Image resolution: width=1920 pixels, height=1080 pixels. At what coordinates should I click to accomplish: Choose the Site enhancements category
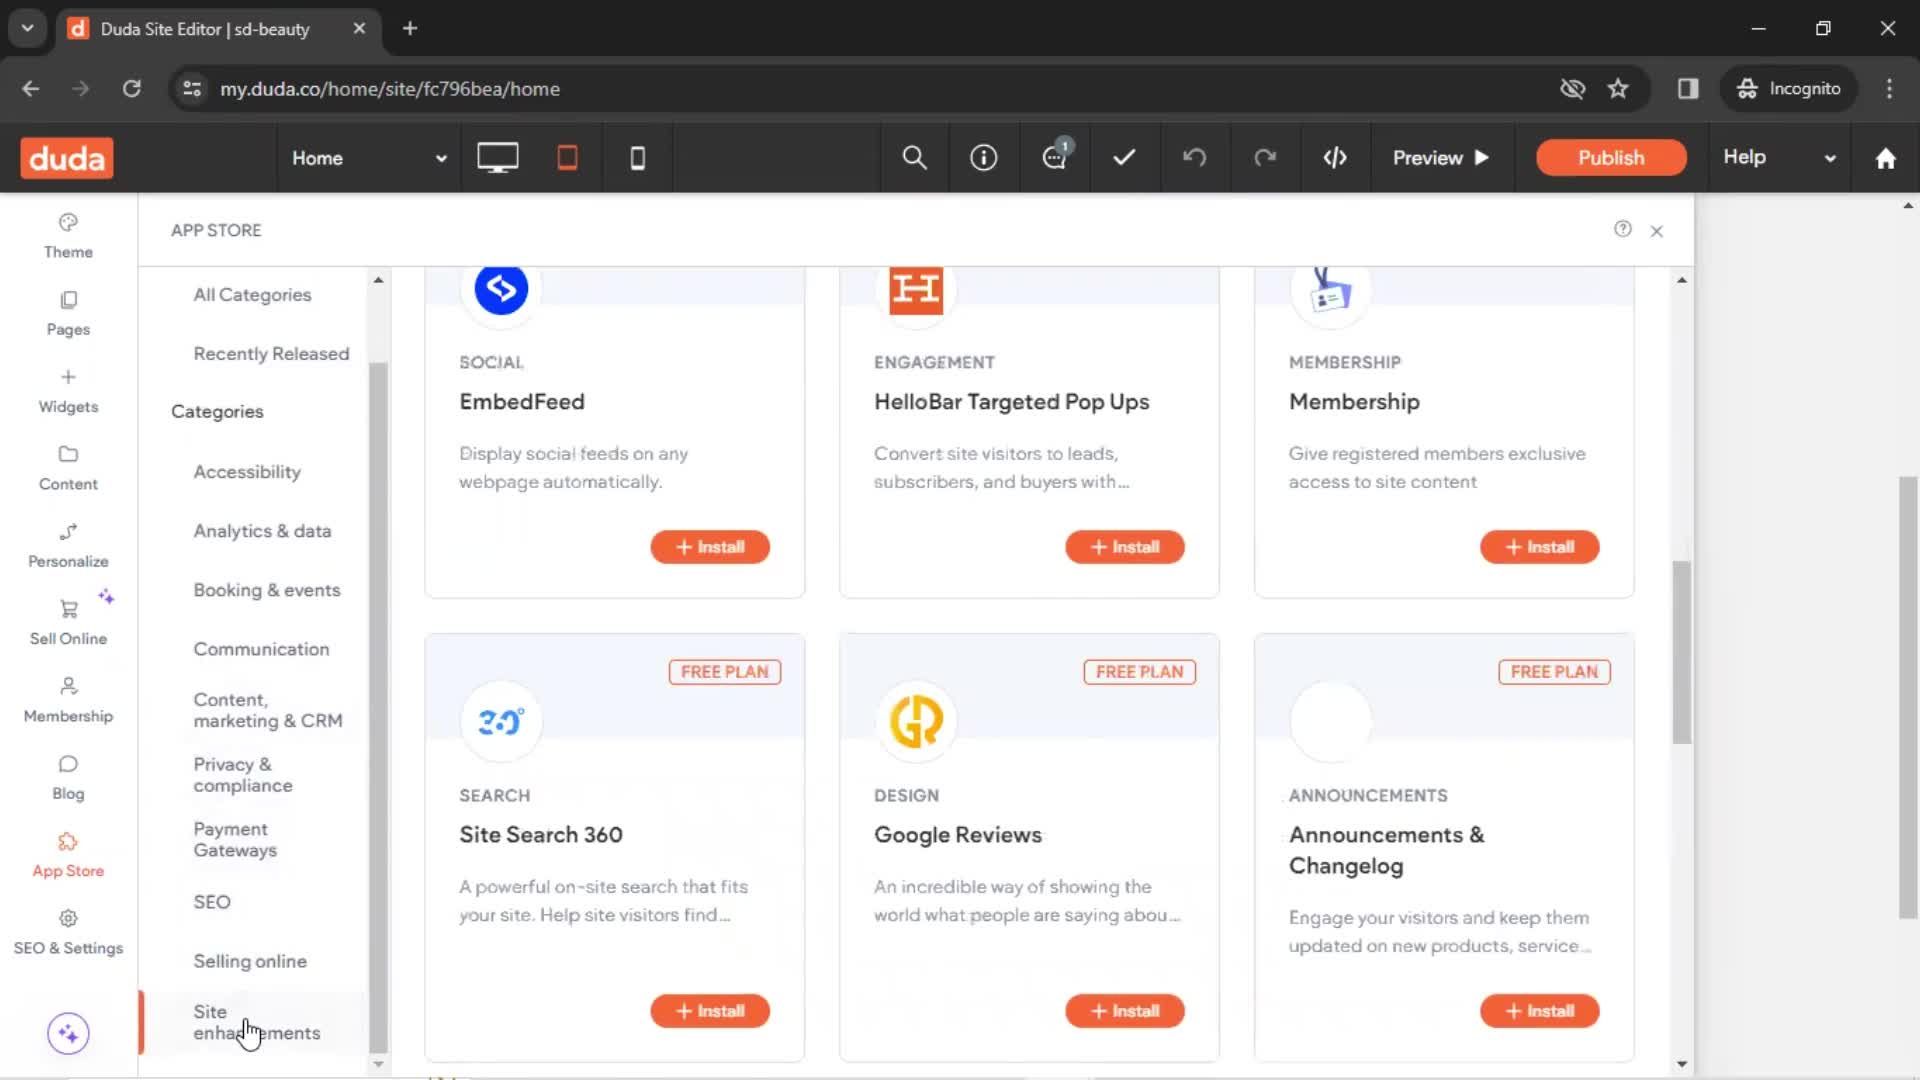[x=257, y=1022]
